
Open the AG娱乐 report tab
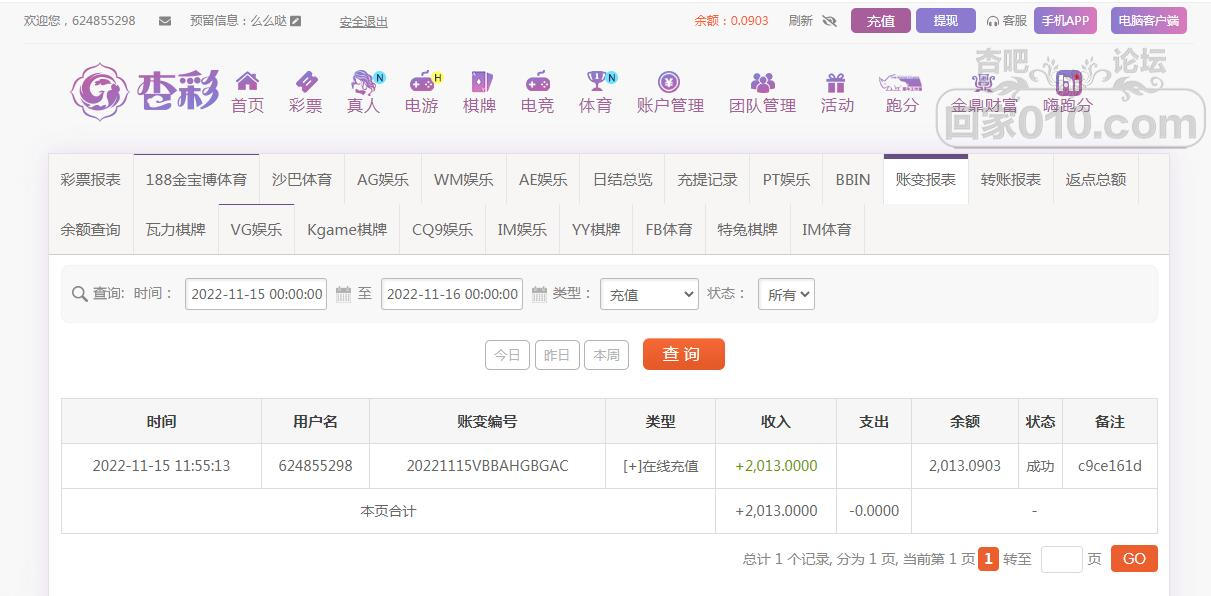coord(382,179)
